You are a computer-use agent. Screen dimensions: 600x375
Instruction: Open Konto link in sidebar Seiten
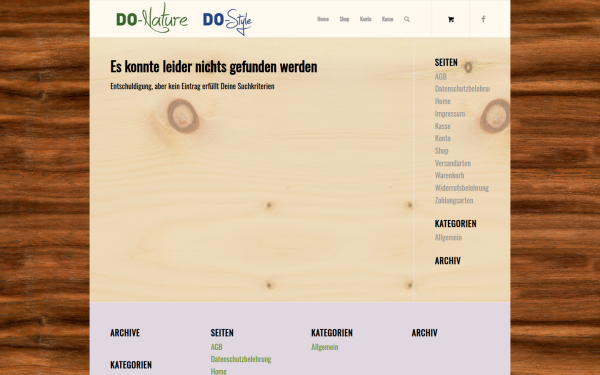tap(443, 138)
